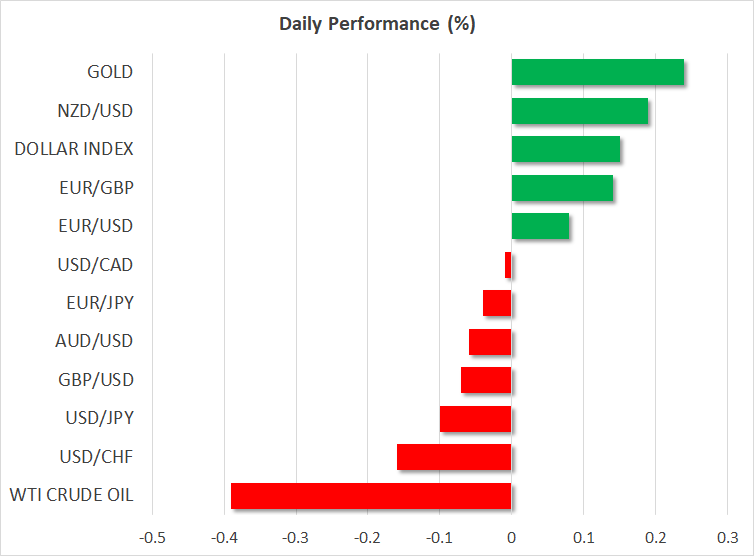754x556 pixels.
Task: Click the red AUD/USD bar
Action: [490, 342]
